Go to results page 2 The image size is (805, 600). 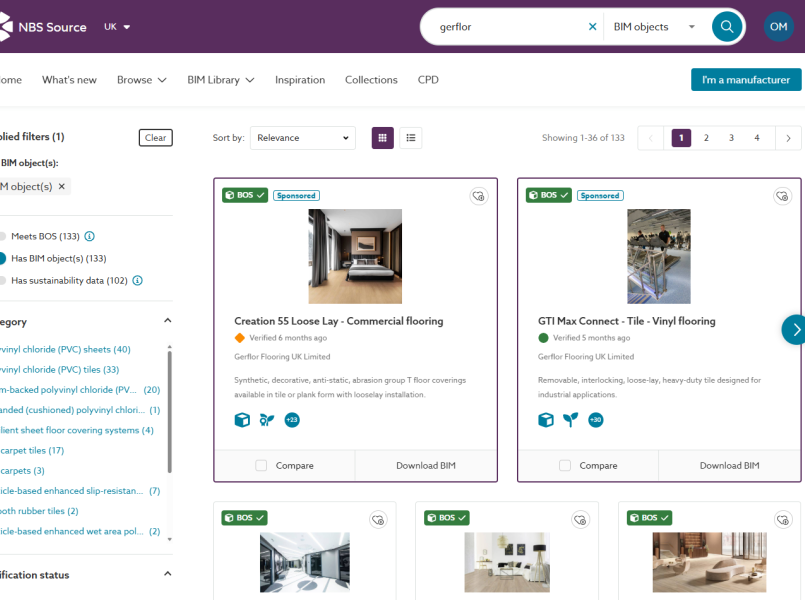coord(706,138)
